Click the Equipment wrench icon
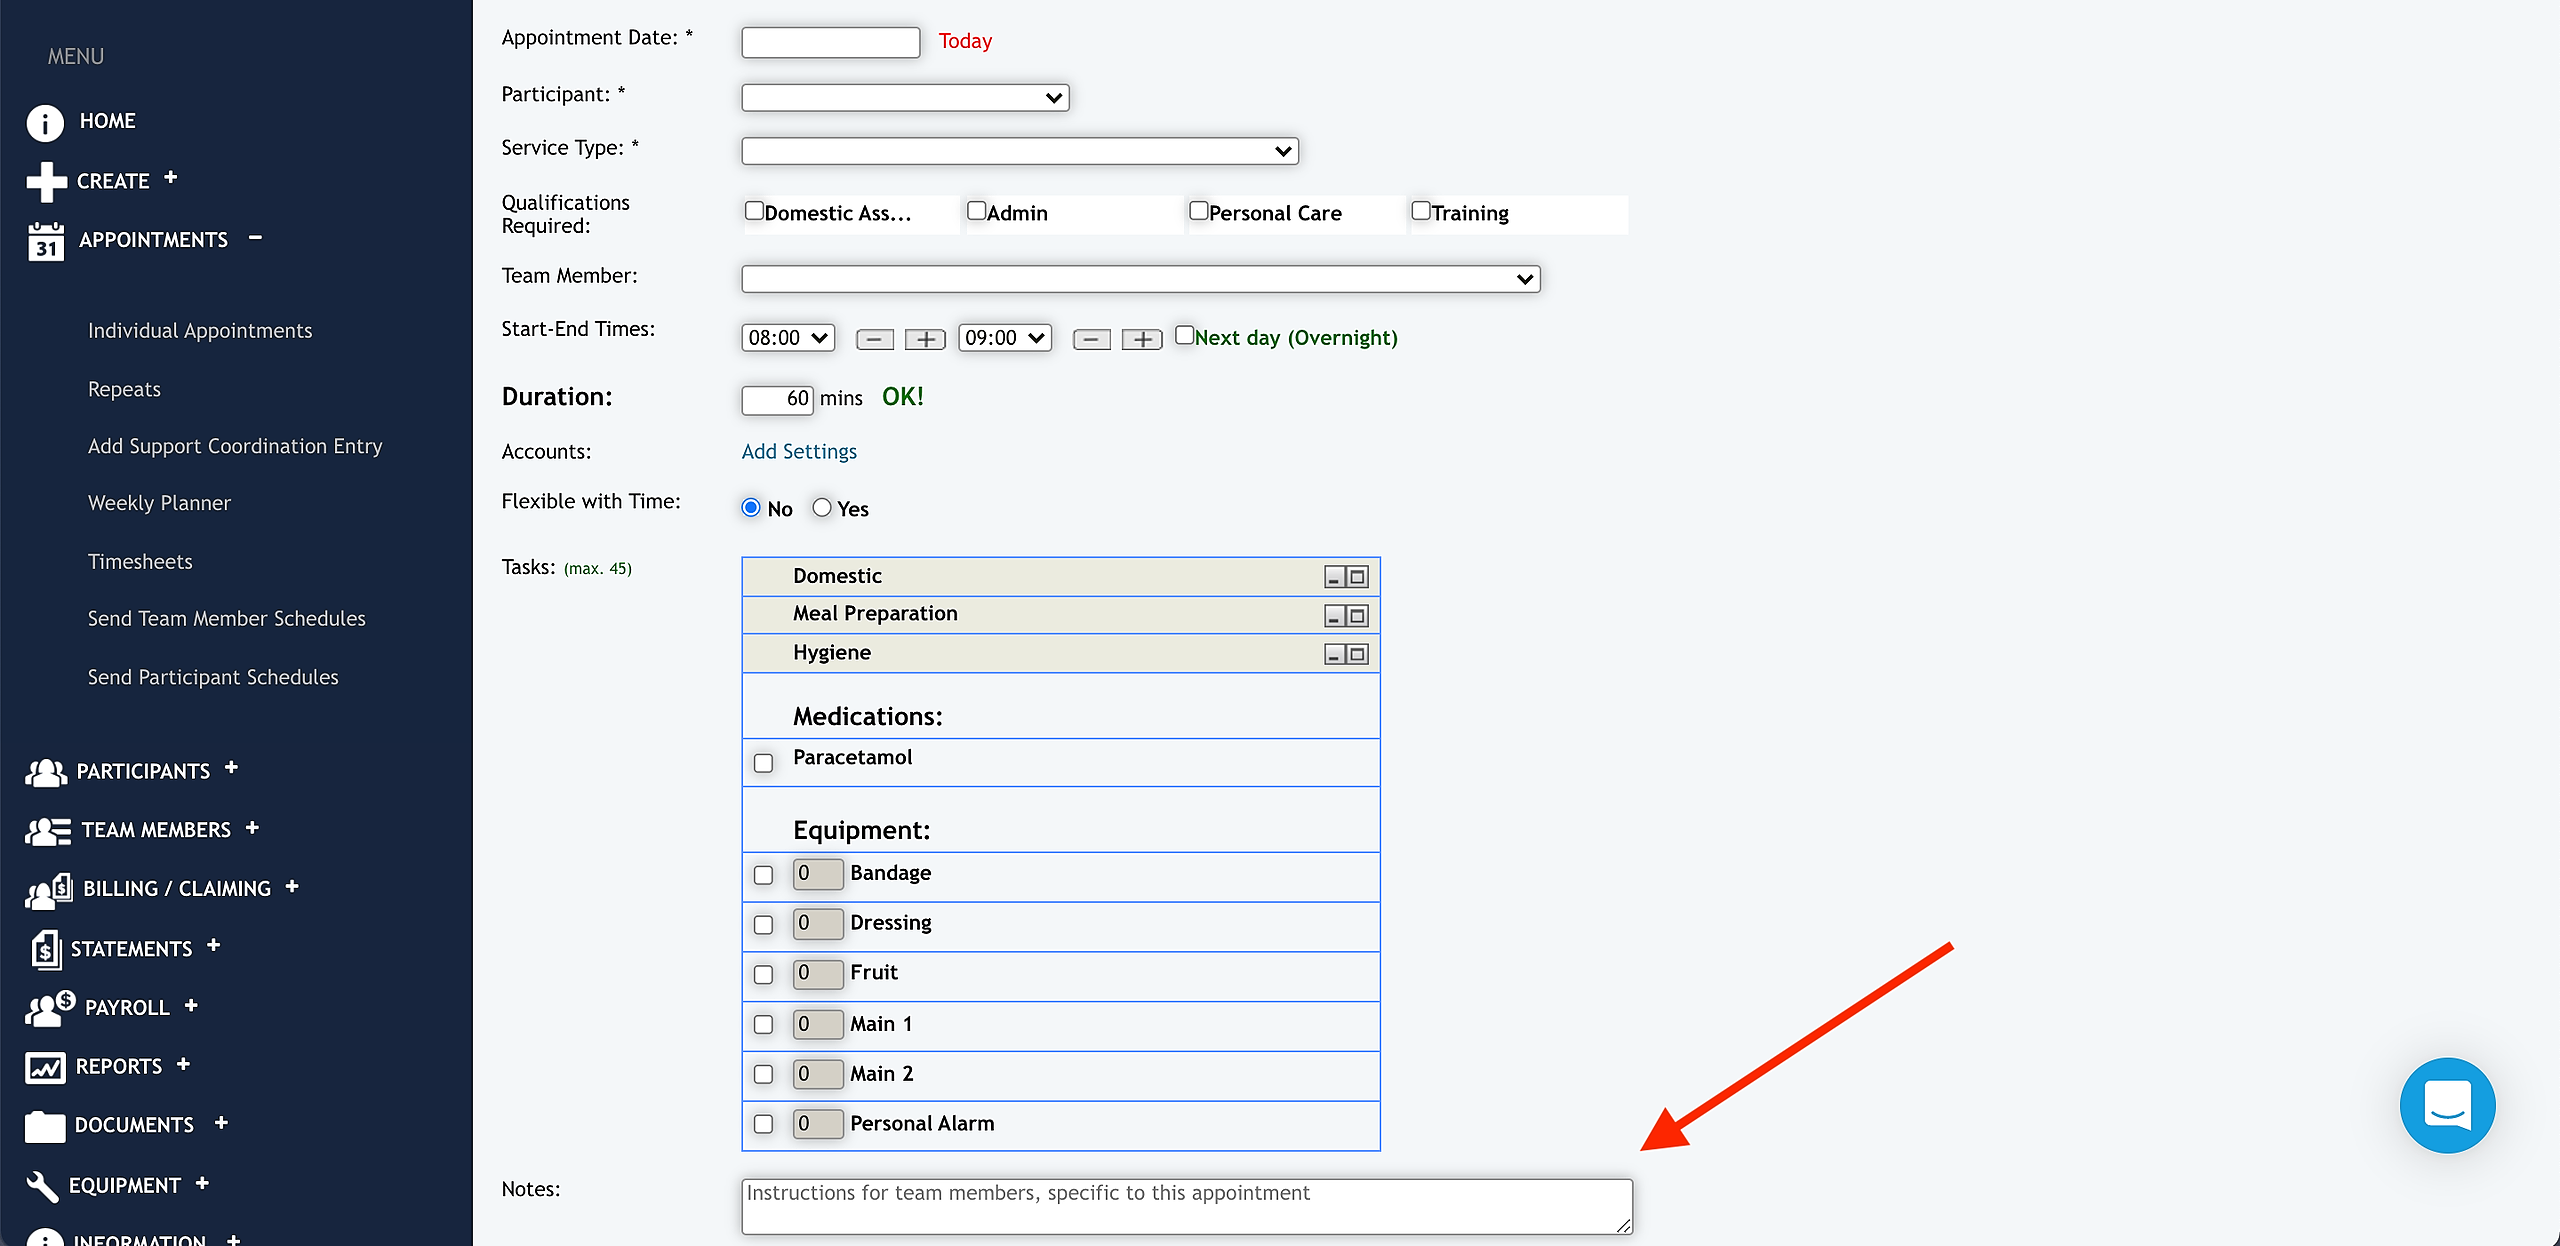The image size is (2560, 1246). 42,1186
